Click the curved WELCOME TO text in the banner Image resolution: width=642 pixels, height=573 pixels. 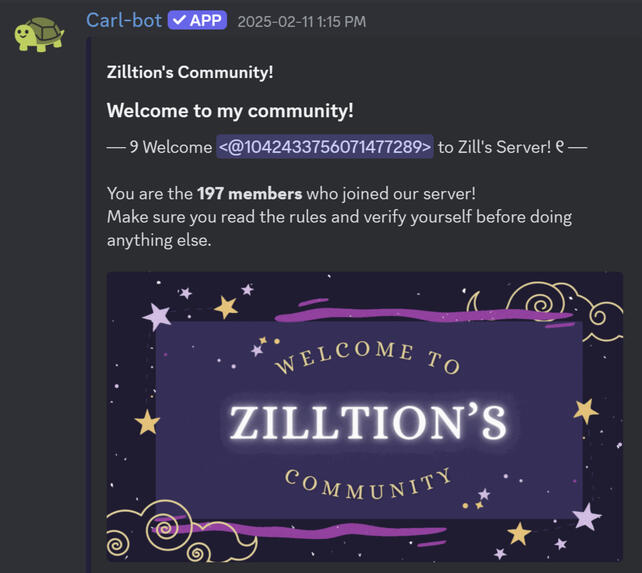[x=368, y=357]
